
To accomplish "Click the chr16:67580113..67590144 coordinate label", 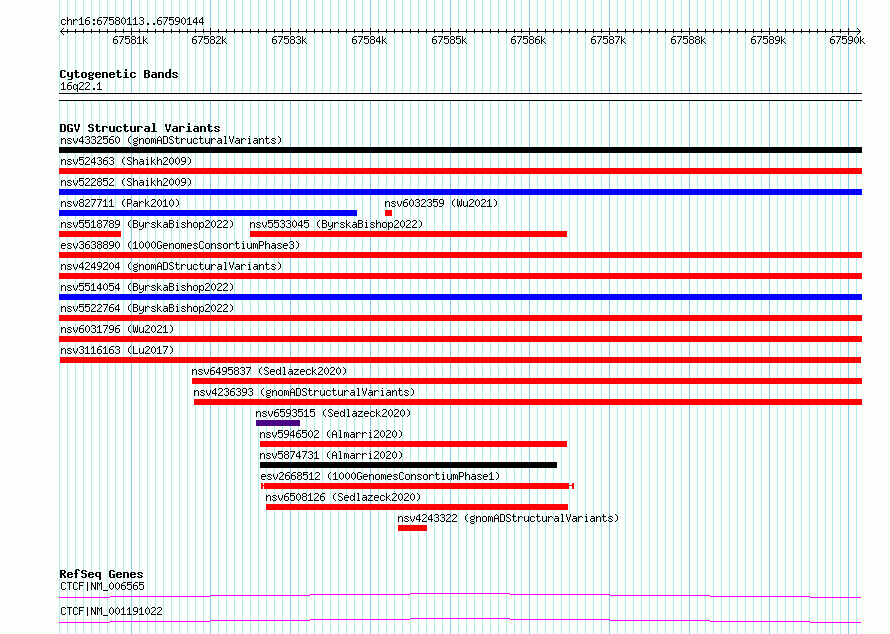I will click(x=132, y=22).
